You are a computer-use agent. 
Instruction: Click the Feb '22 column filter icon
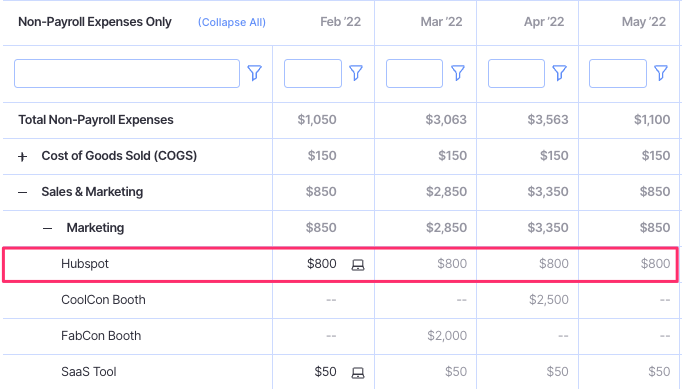tap(356, 73)
